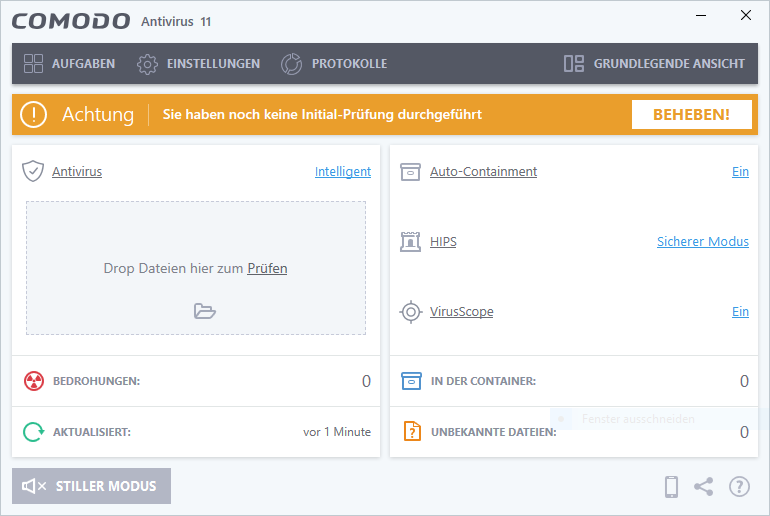Click the 'Prüfen' link in drop zone
The width and height of the screenshot is (770, 516).
coord(267,268)
